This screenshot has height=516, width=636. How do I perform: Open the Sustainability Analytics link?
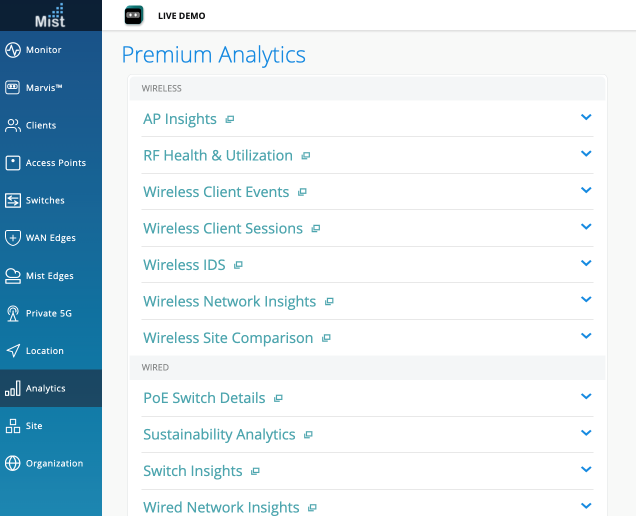point(219,434)
